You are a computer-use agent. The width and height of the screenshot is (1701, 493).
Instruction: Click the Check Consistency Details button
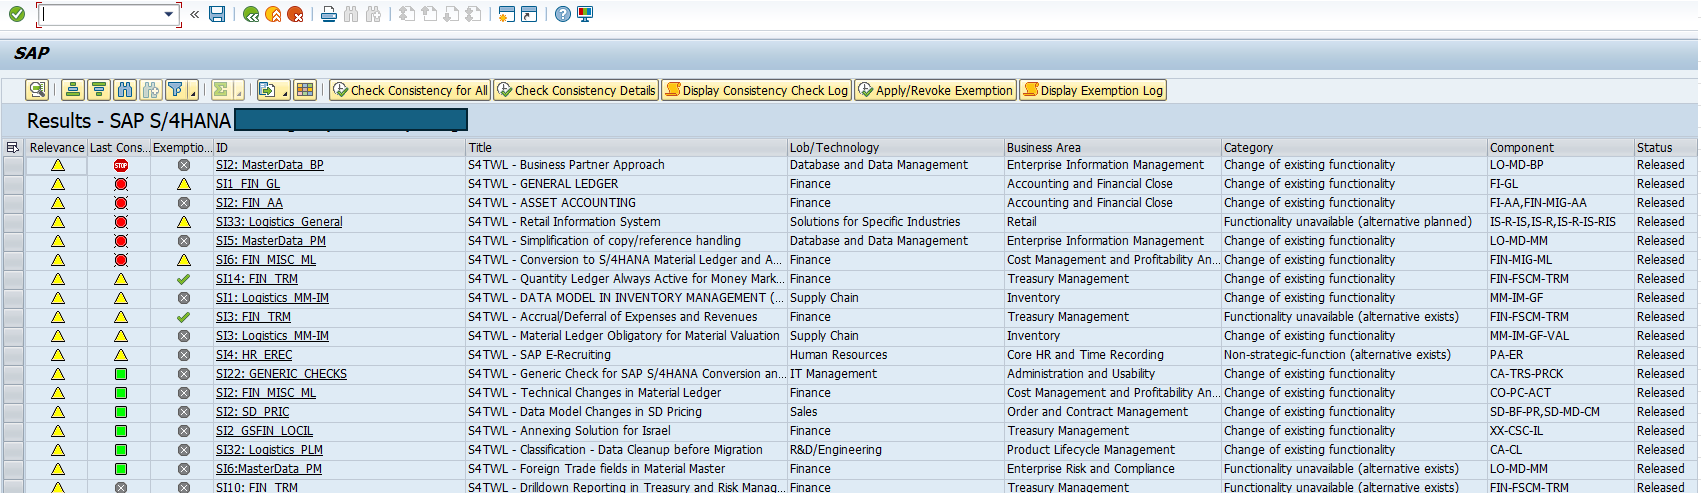[576, 90]
